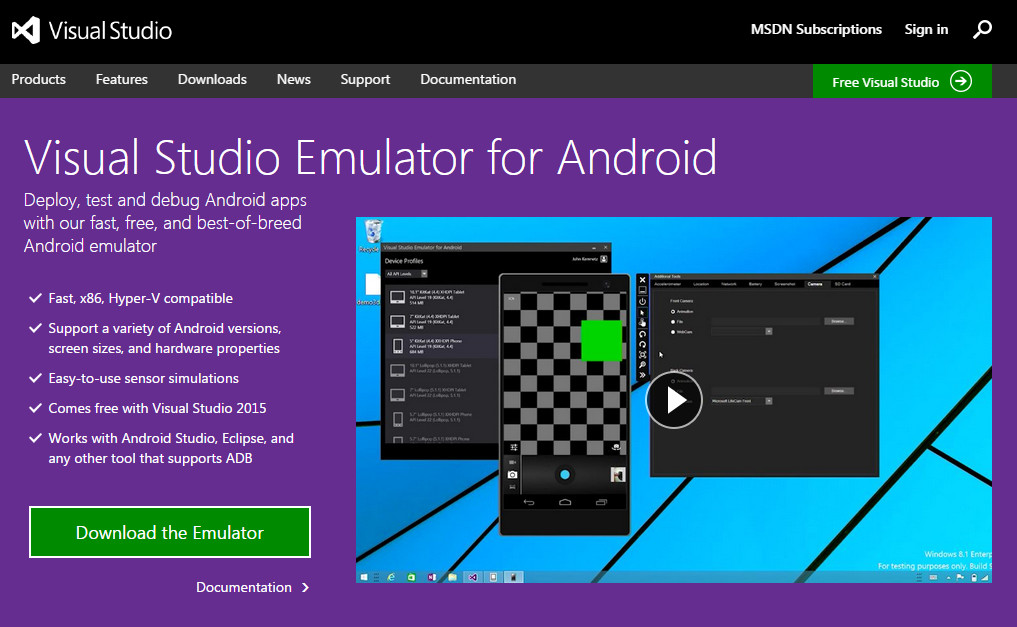Screen dimensions: 1017x627
Task: Tap the Android back navigation icon
Action: click(x=529, y=503)
